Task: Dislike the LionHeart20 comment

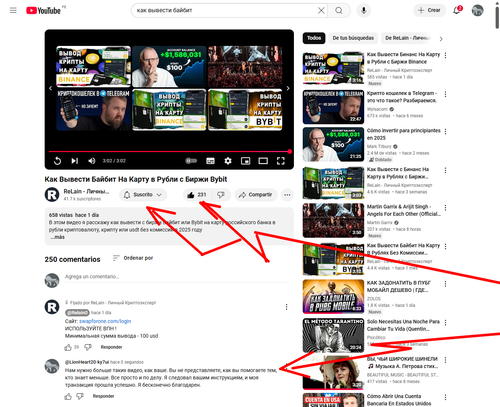Action: pos(80,396)
